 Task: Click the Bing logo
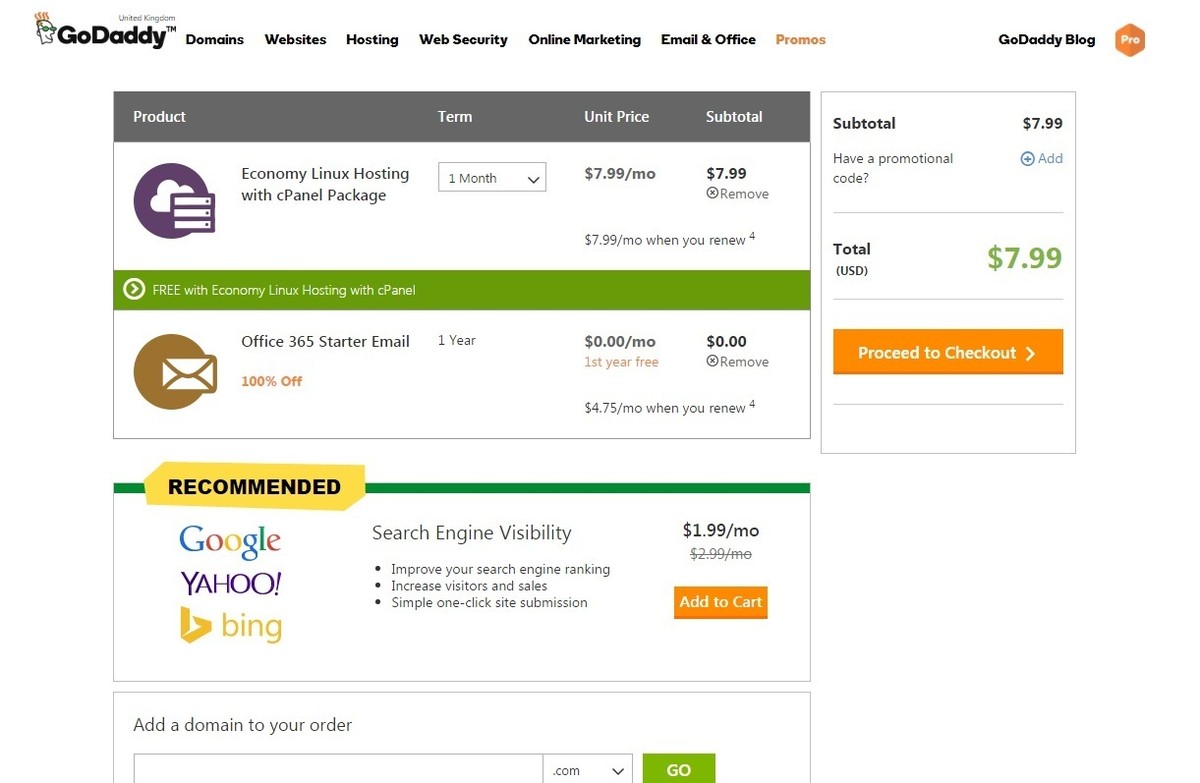(x=231, y=625)
